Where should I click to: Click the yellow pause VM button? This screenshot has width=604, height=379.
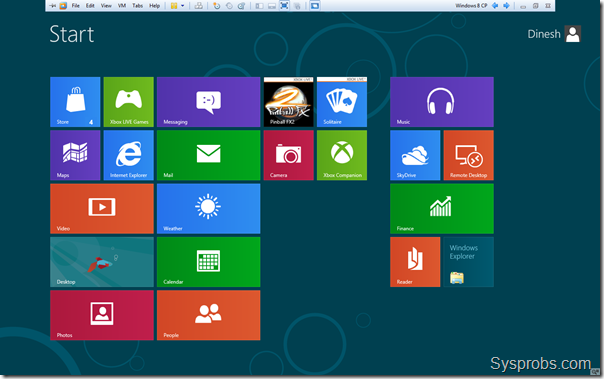click(x=174, y=6)
